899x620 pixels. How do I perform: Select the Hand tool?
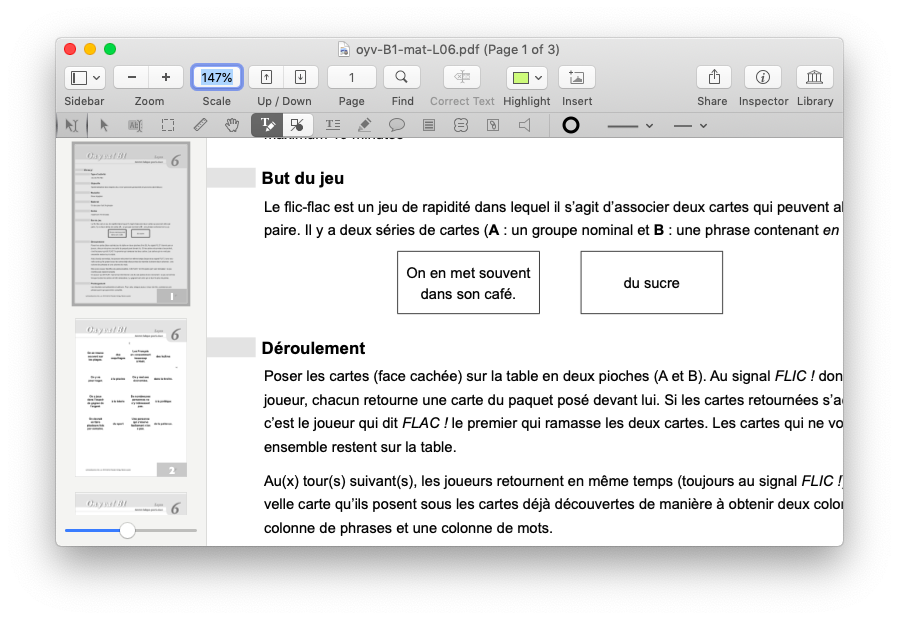pyautogui.click(x=232, y=125)
